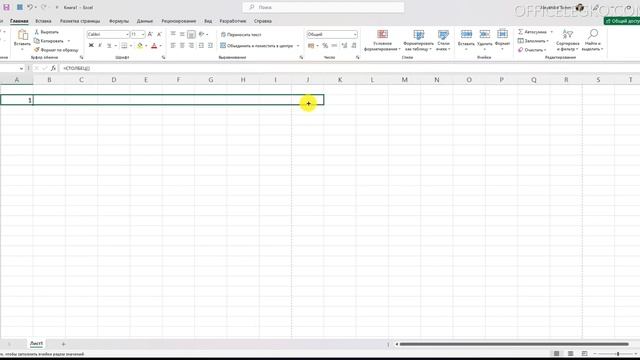
Task: Expand Merge & Center dropdown arrow
Action: [298, 46]
